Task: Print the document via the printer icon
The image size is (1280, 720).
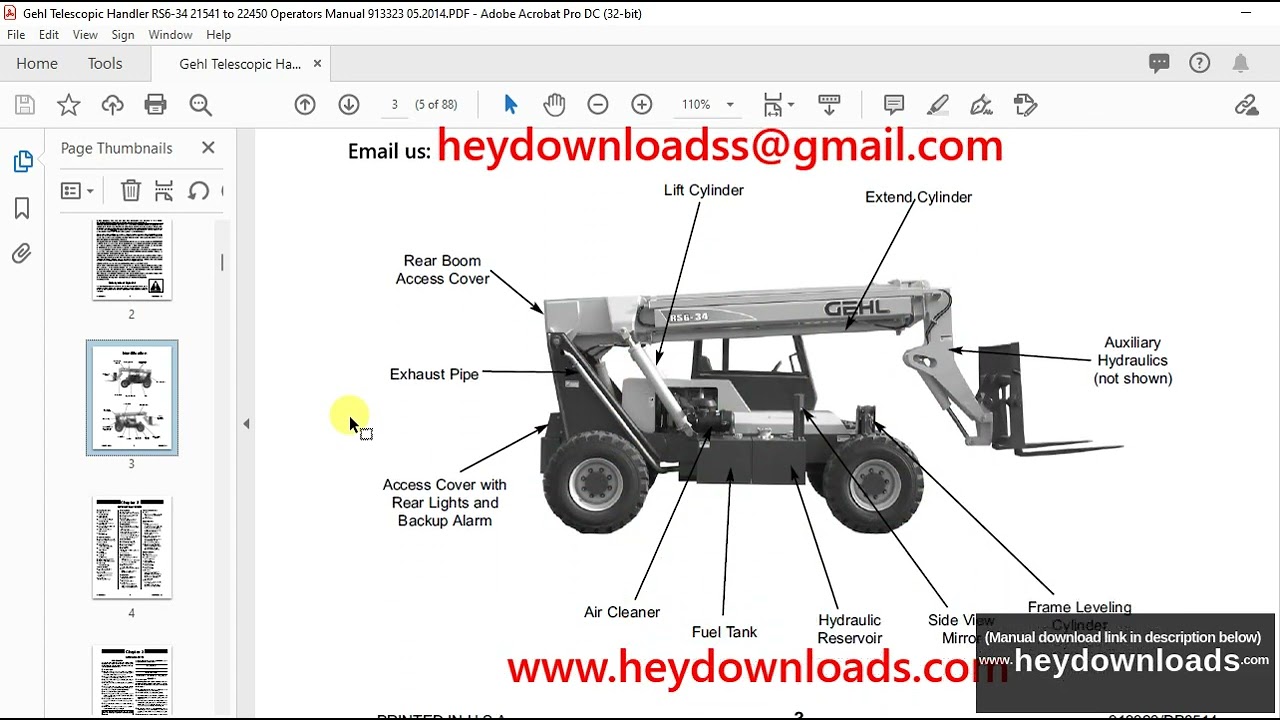Action: coord(155,105)
